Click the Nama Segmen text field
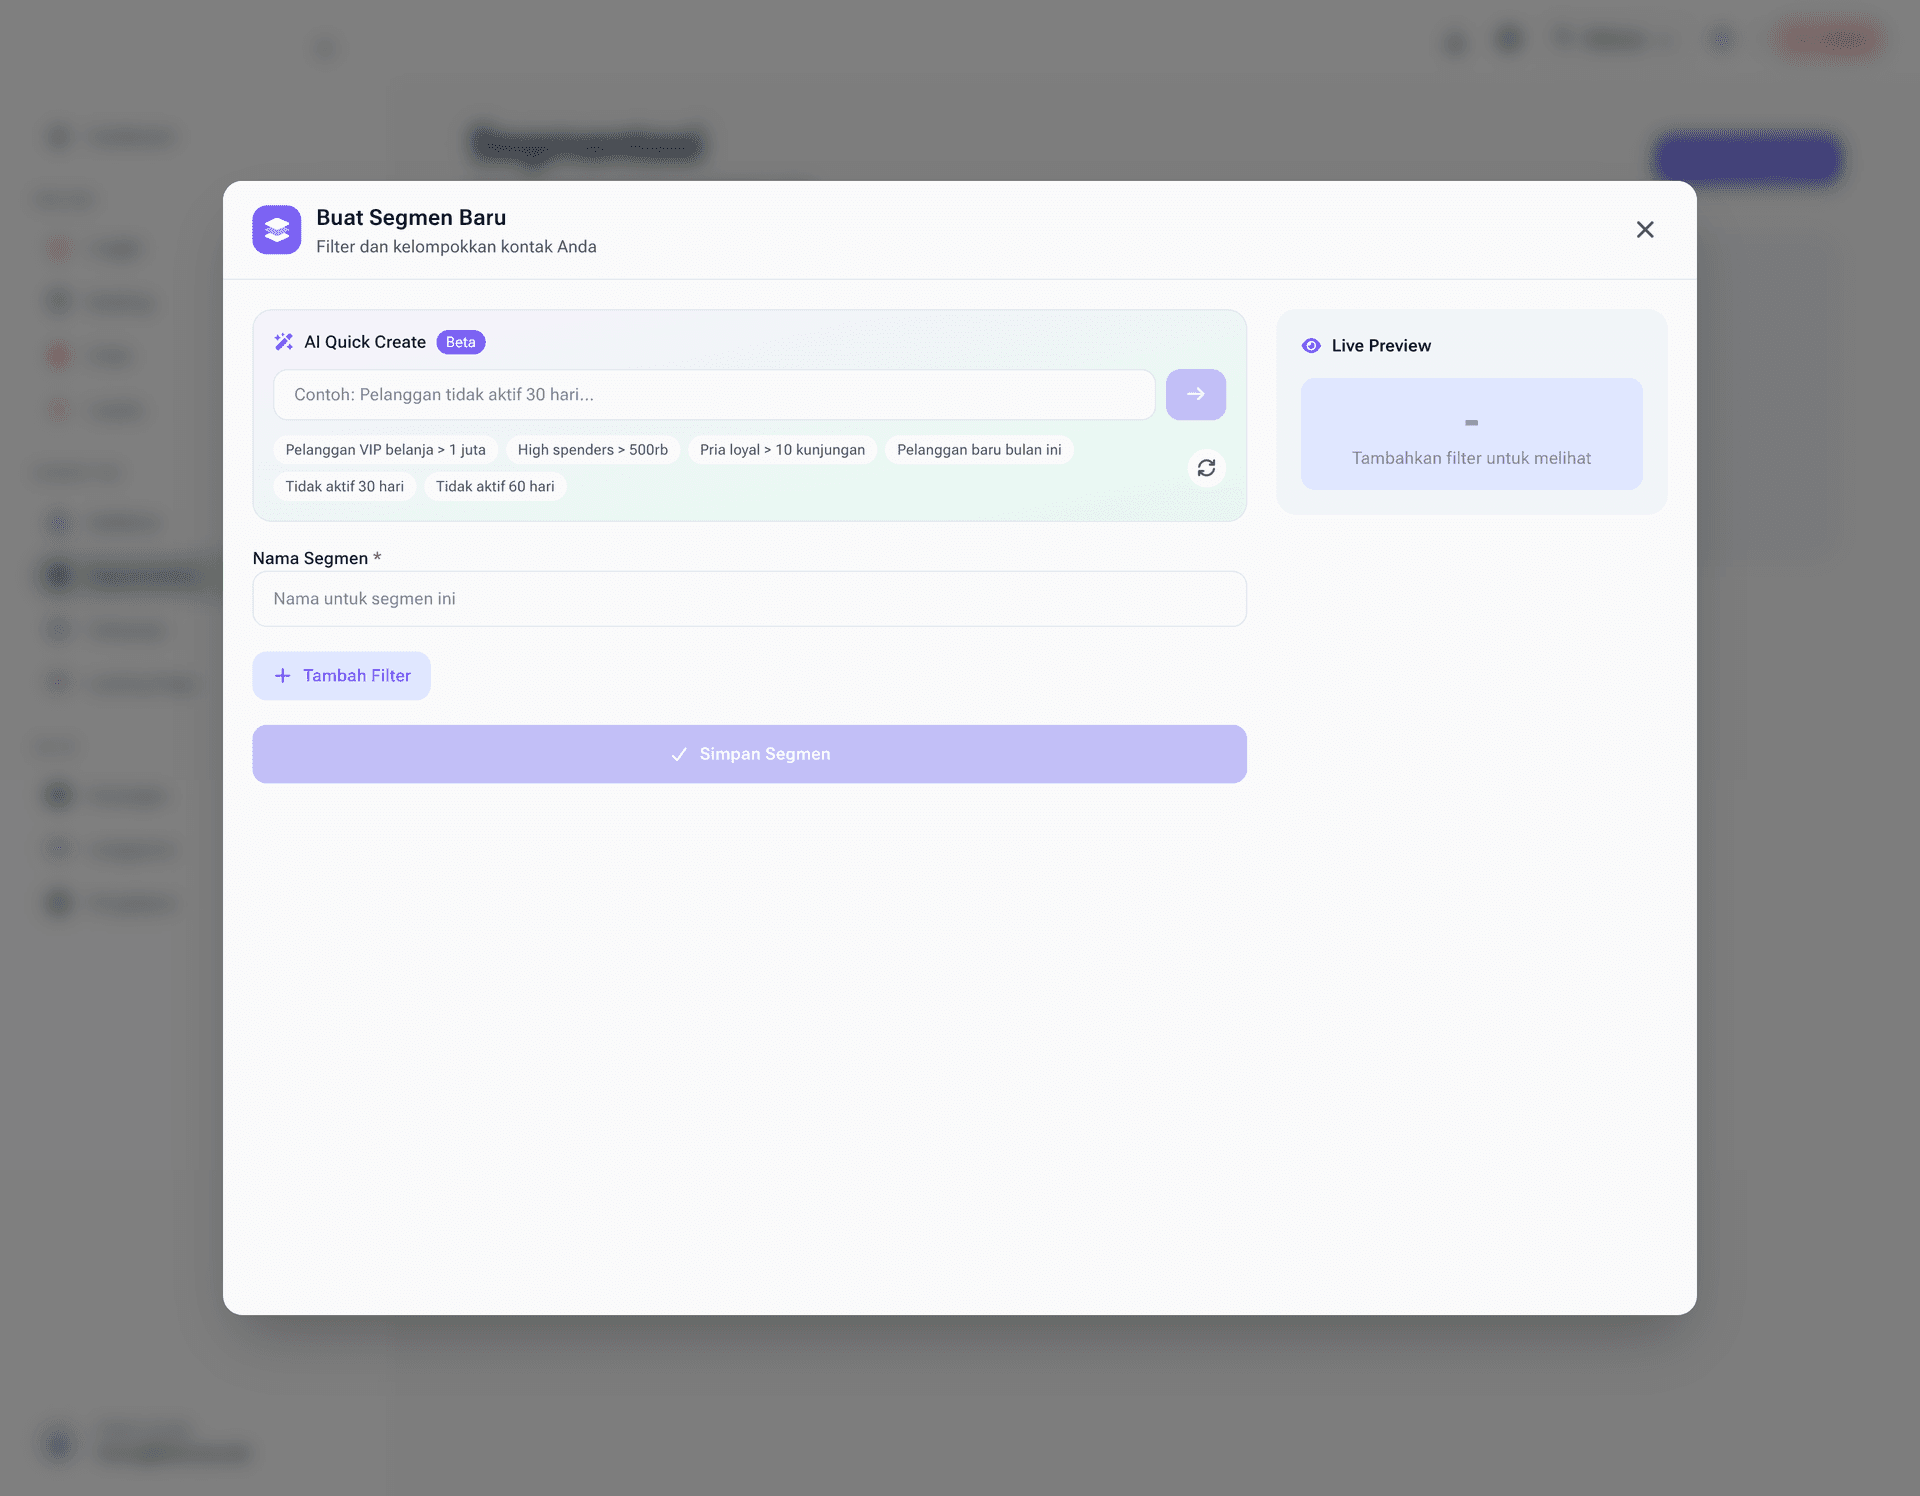1920x1496 pixels. [x=749, y=599]
